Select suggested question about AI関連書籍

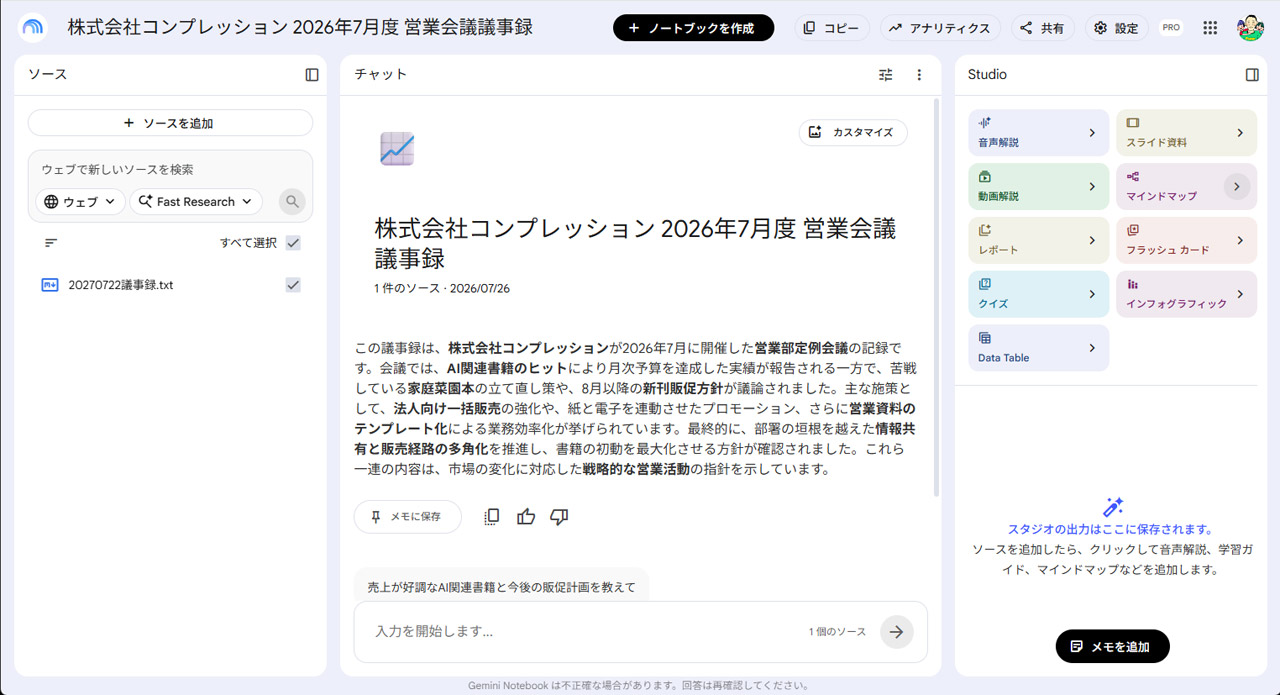click(x=501, y=587)
